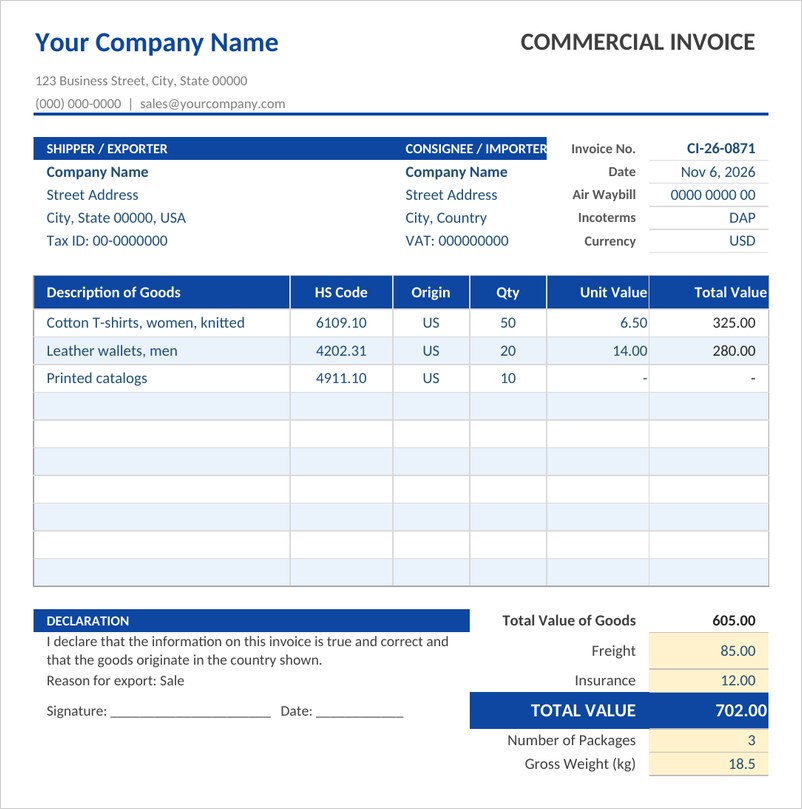Click the consignee's Company Name cell
Image resolution: width=802 pixels, height=809 pixels.
pyautogui.click(x=456, y=172)
